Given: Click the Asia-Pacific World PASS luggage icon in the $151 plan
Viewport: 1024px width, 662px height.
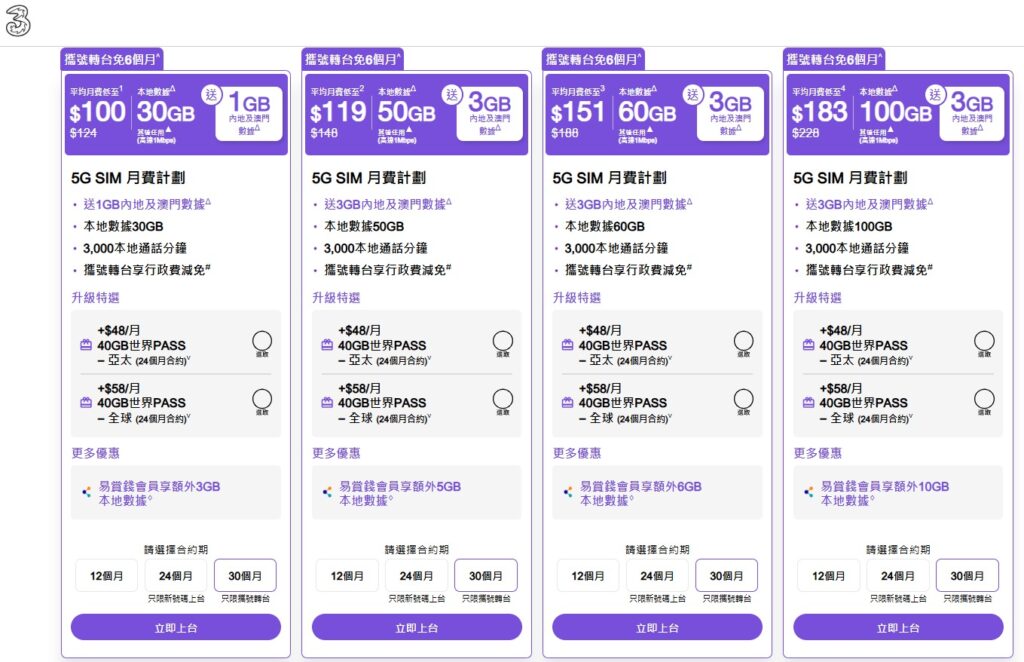Looking at the screenshot, I should pos(567,345).
